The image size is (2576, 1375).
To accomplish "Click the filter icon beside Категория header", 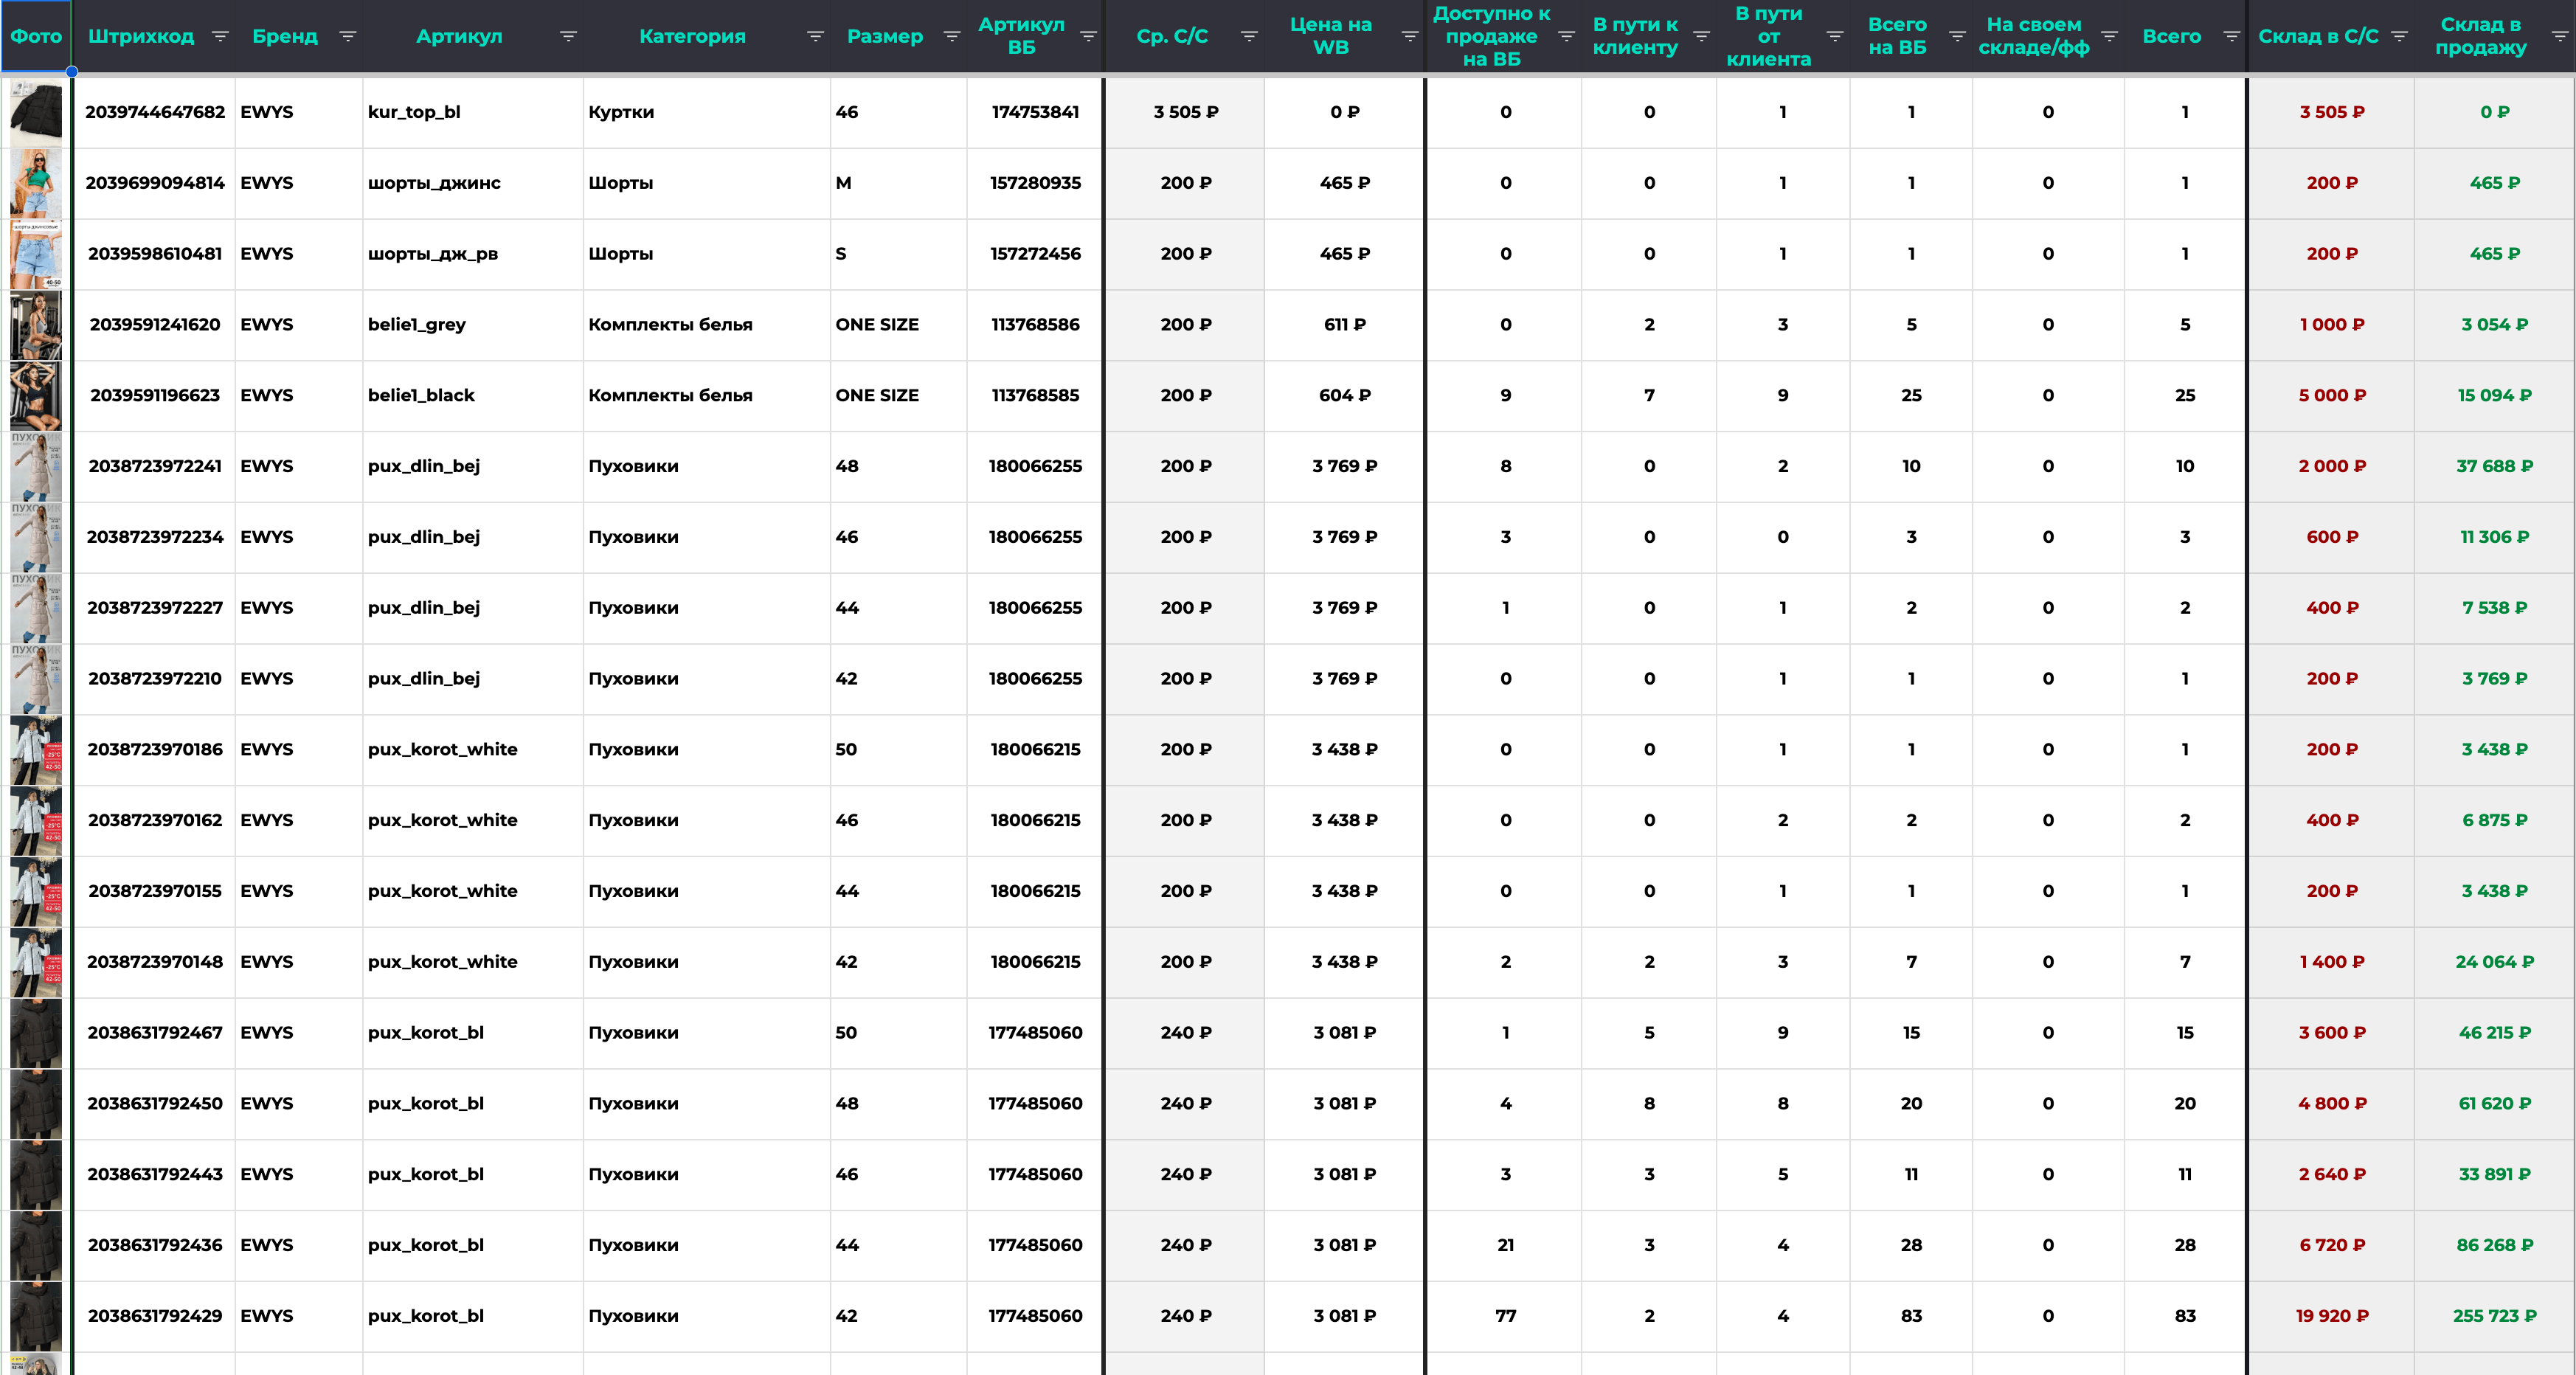I will (815, 37).
